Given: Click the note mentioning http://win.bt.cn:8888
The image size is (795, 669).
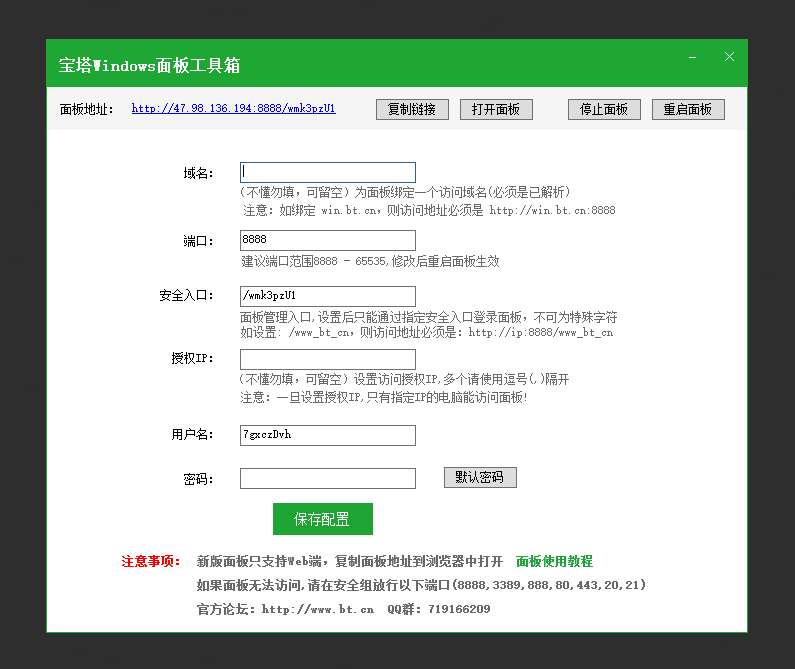Looking at the screenshot, I should point(429,210).
